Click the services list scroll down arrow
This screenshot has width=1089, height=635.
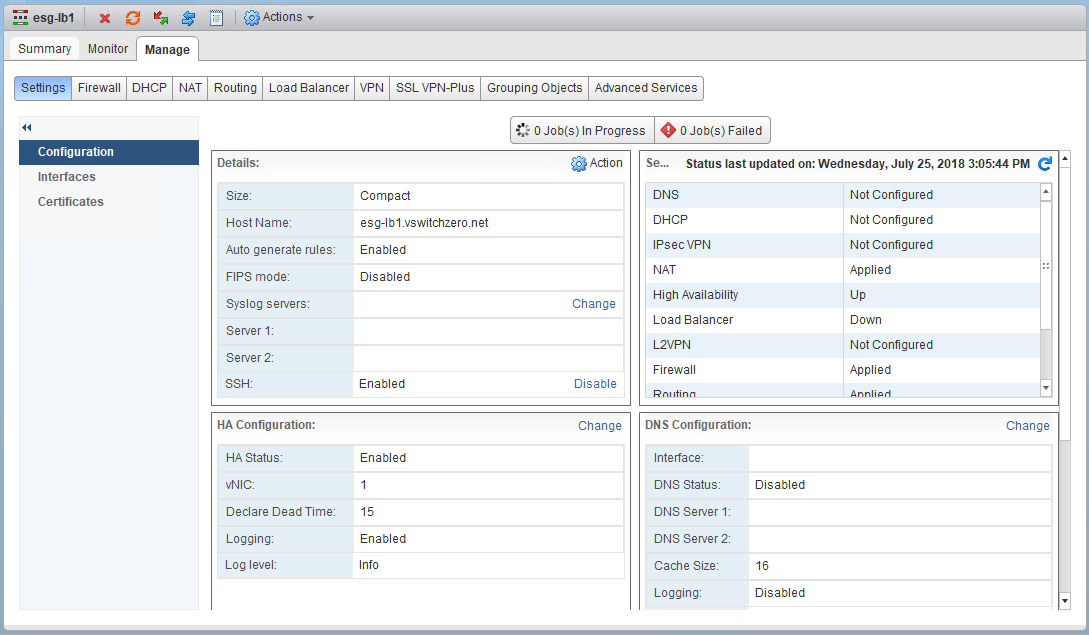[x=1046, y=387]
